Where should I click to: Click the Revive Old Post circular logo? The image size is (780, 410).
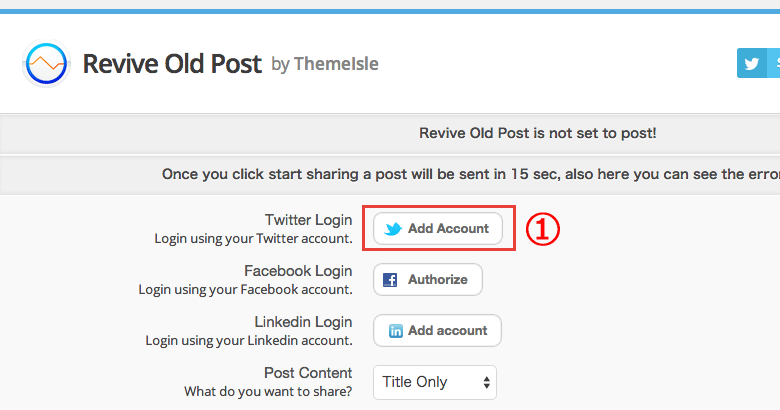pyautogui.click(x=46, y=64)
